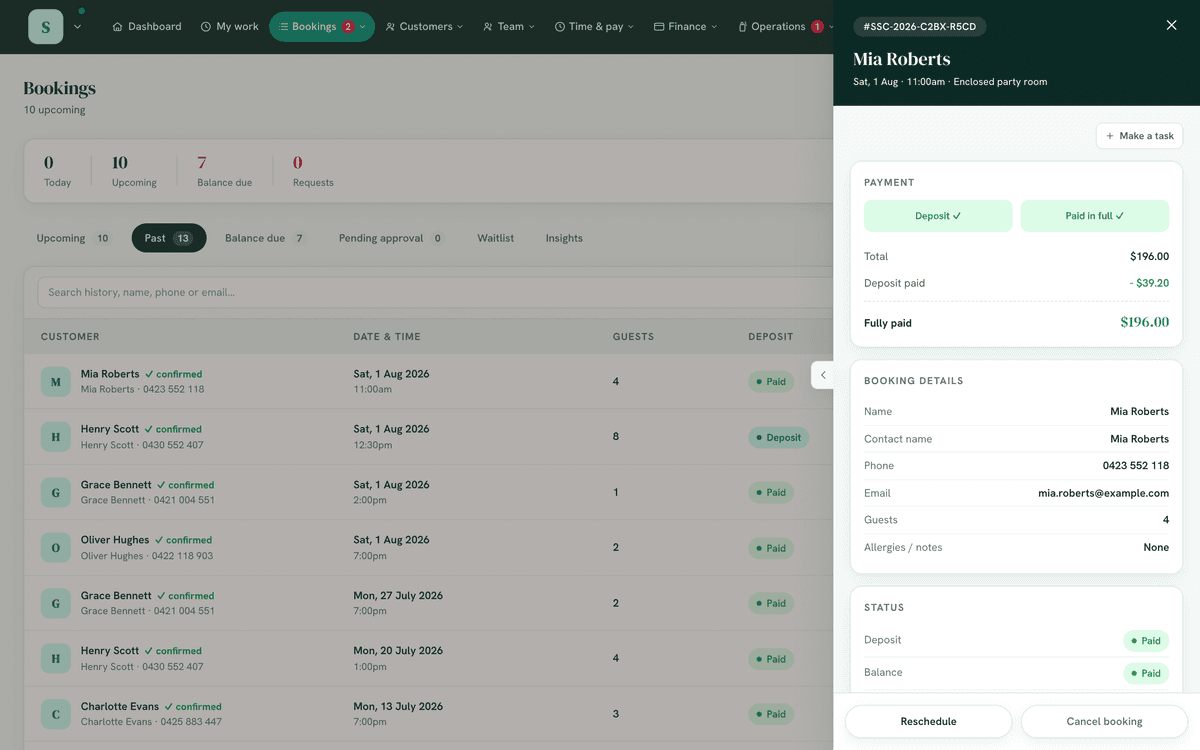
Task: Click Cancel booking button
Action: [x=1104, y=721]
